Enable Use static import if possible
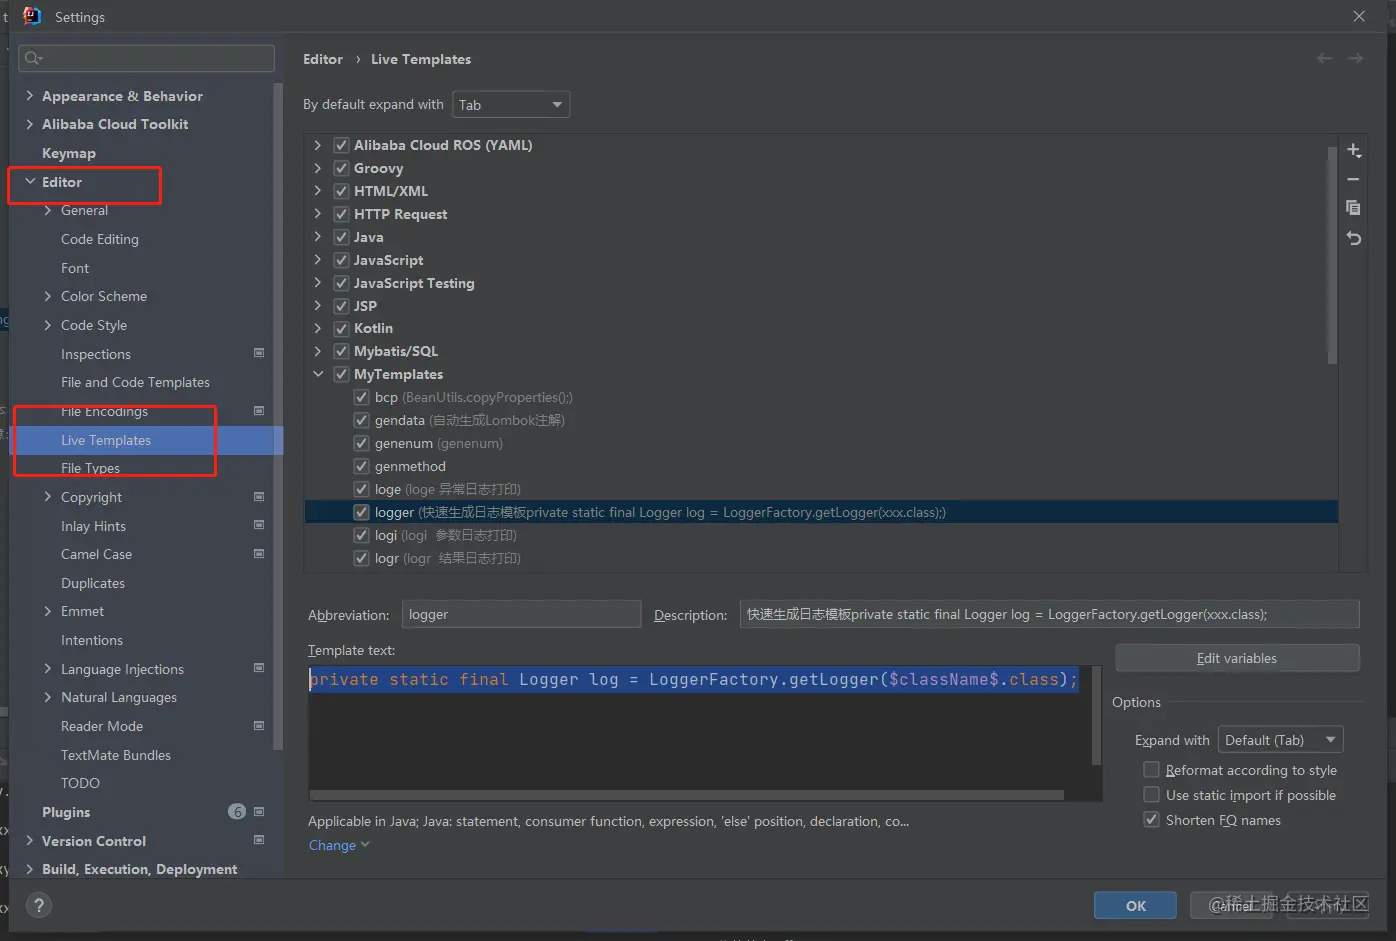This screenshot has width=1396, height=941. tap(1151, 795)
